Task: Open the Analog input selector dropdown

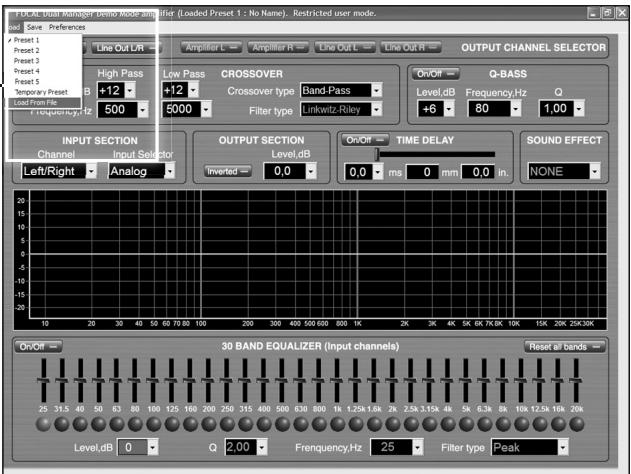Action: (170, 171)
